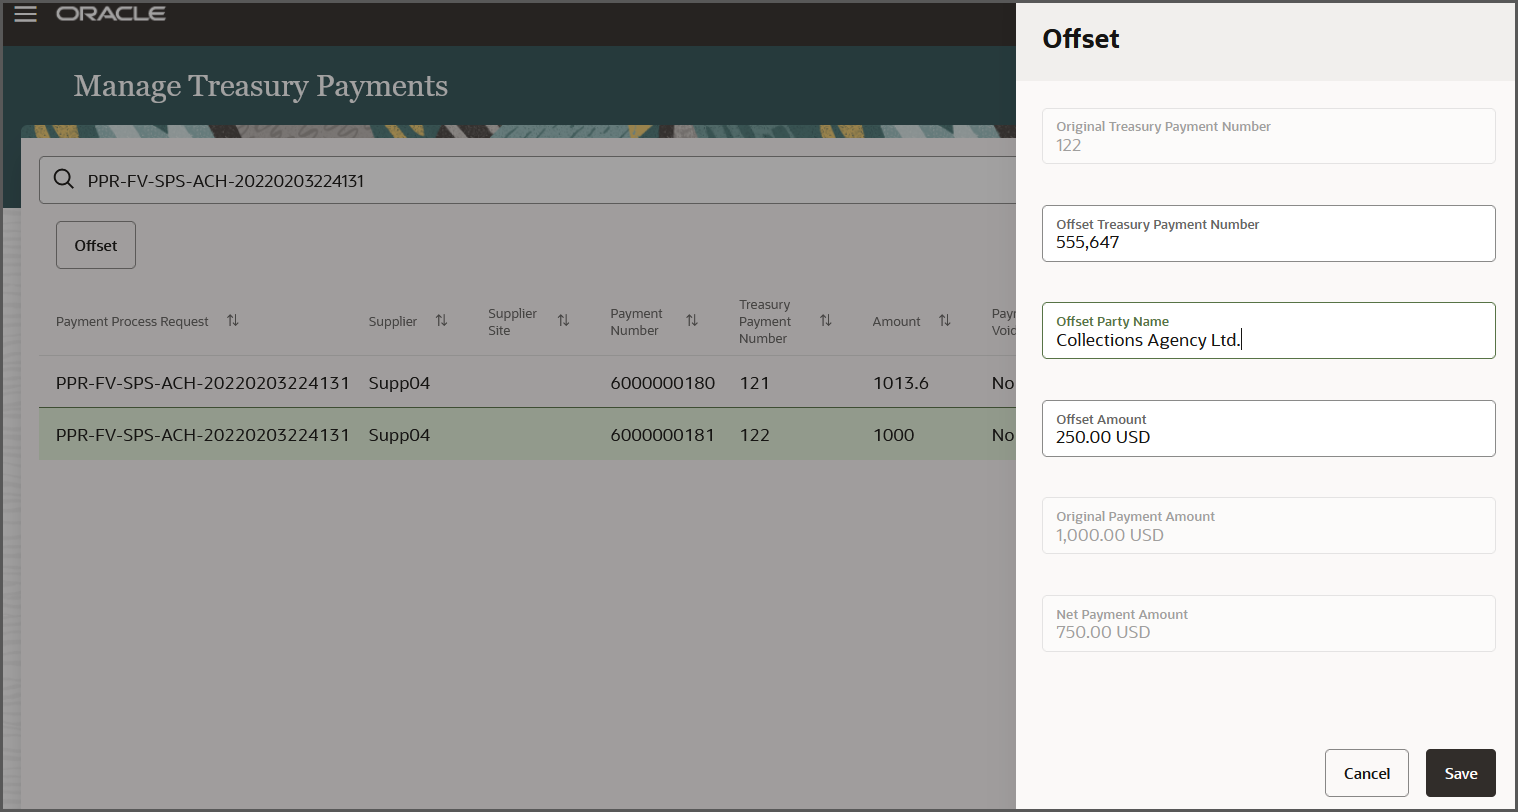Sort by Payment Process Request column
This screenshot has height=812, width=1518.
[233, 321]
